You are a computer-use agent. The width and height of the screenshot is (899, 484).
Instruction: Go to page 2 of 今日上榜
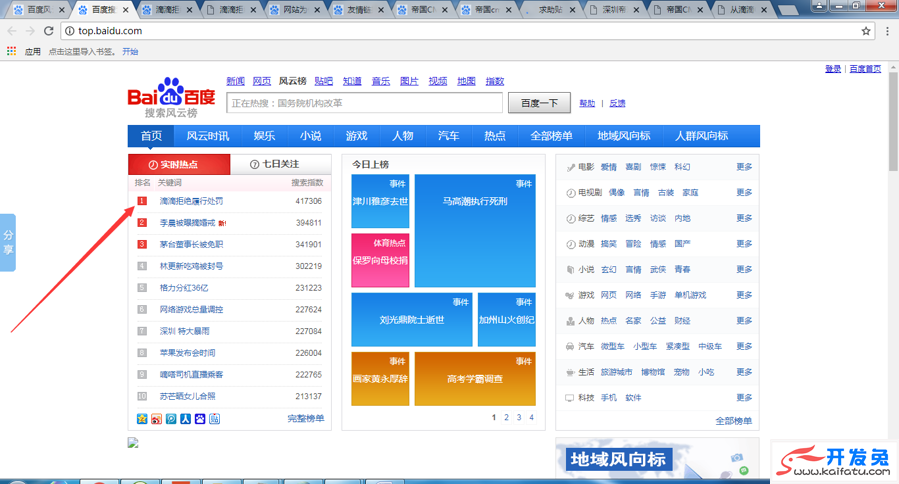click(x=506, y=417)
